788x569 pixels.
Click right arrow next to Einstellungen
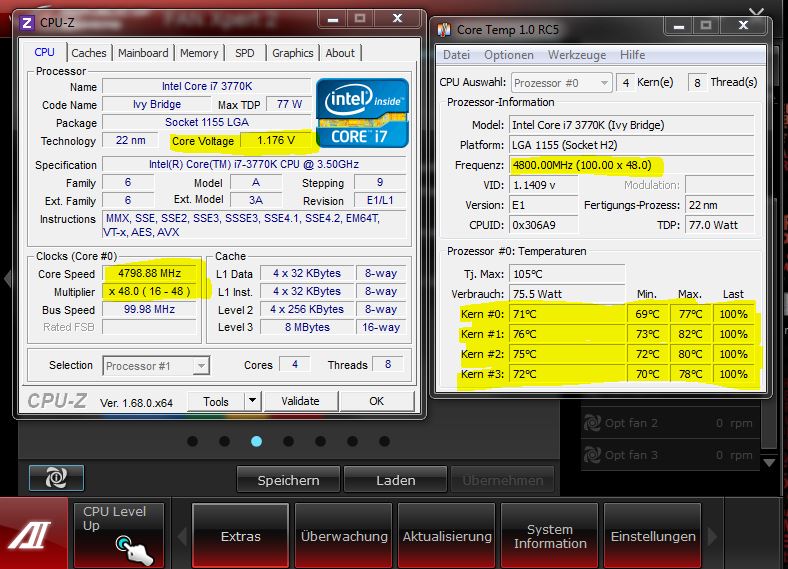coord(712,536)
